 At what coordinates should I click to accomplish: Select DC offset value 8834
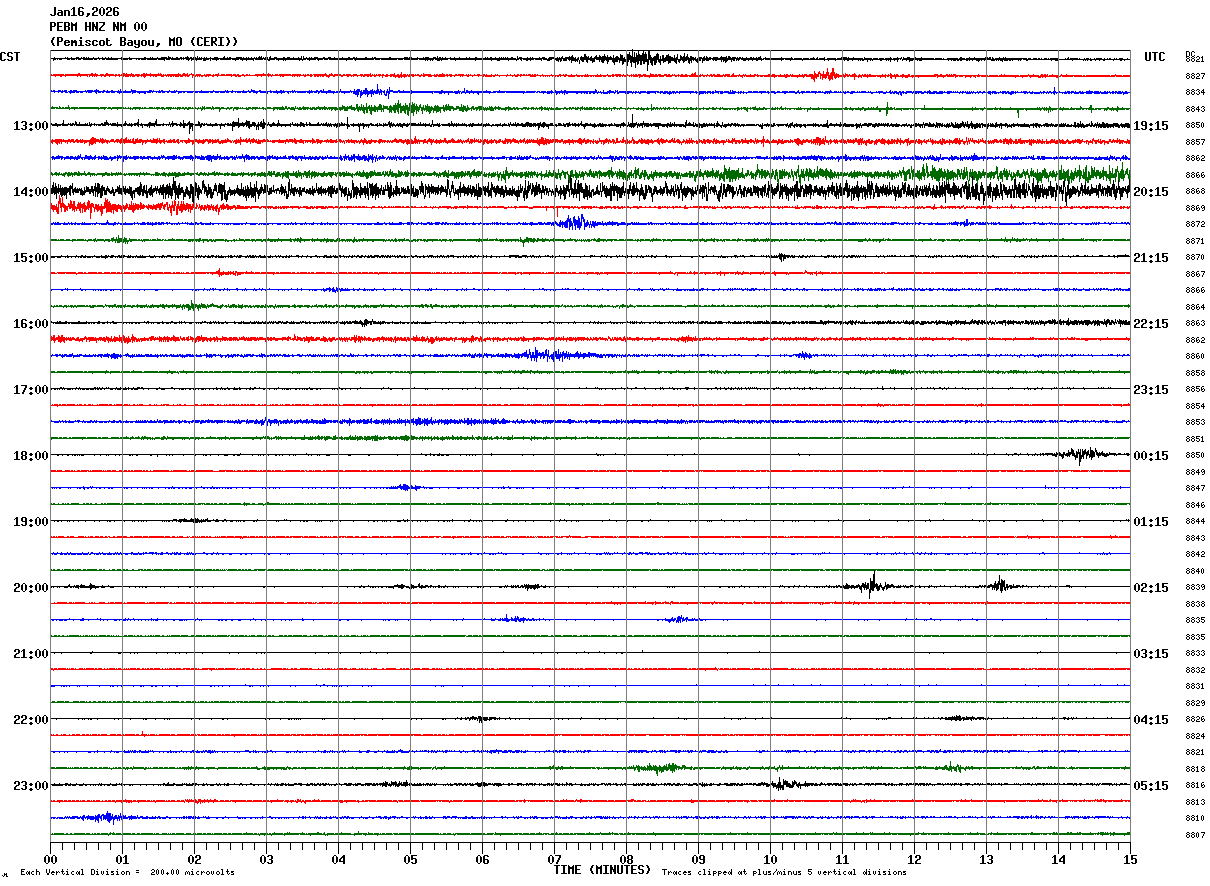pyautogui.click(x=1195, y=93)
